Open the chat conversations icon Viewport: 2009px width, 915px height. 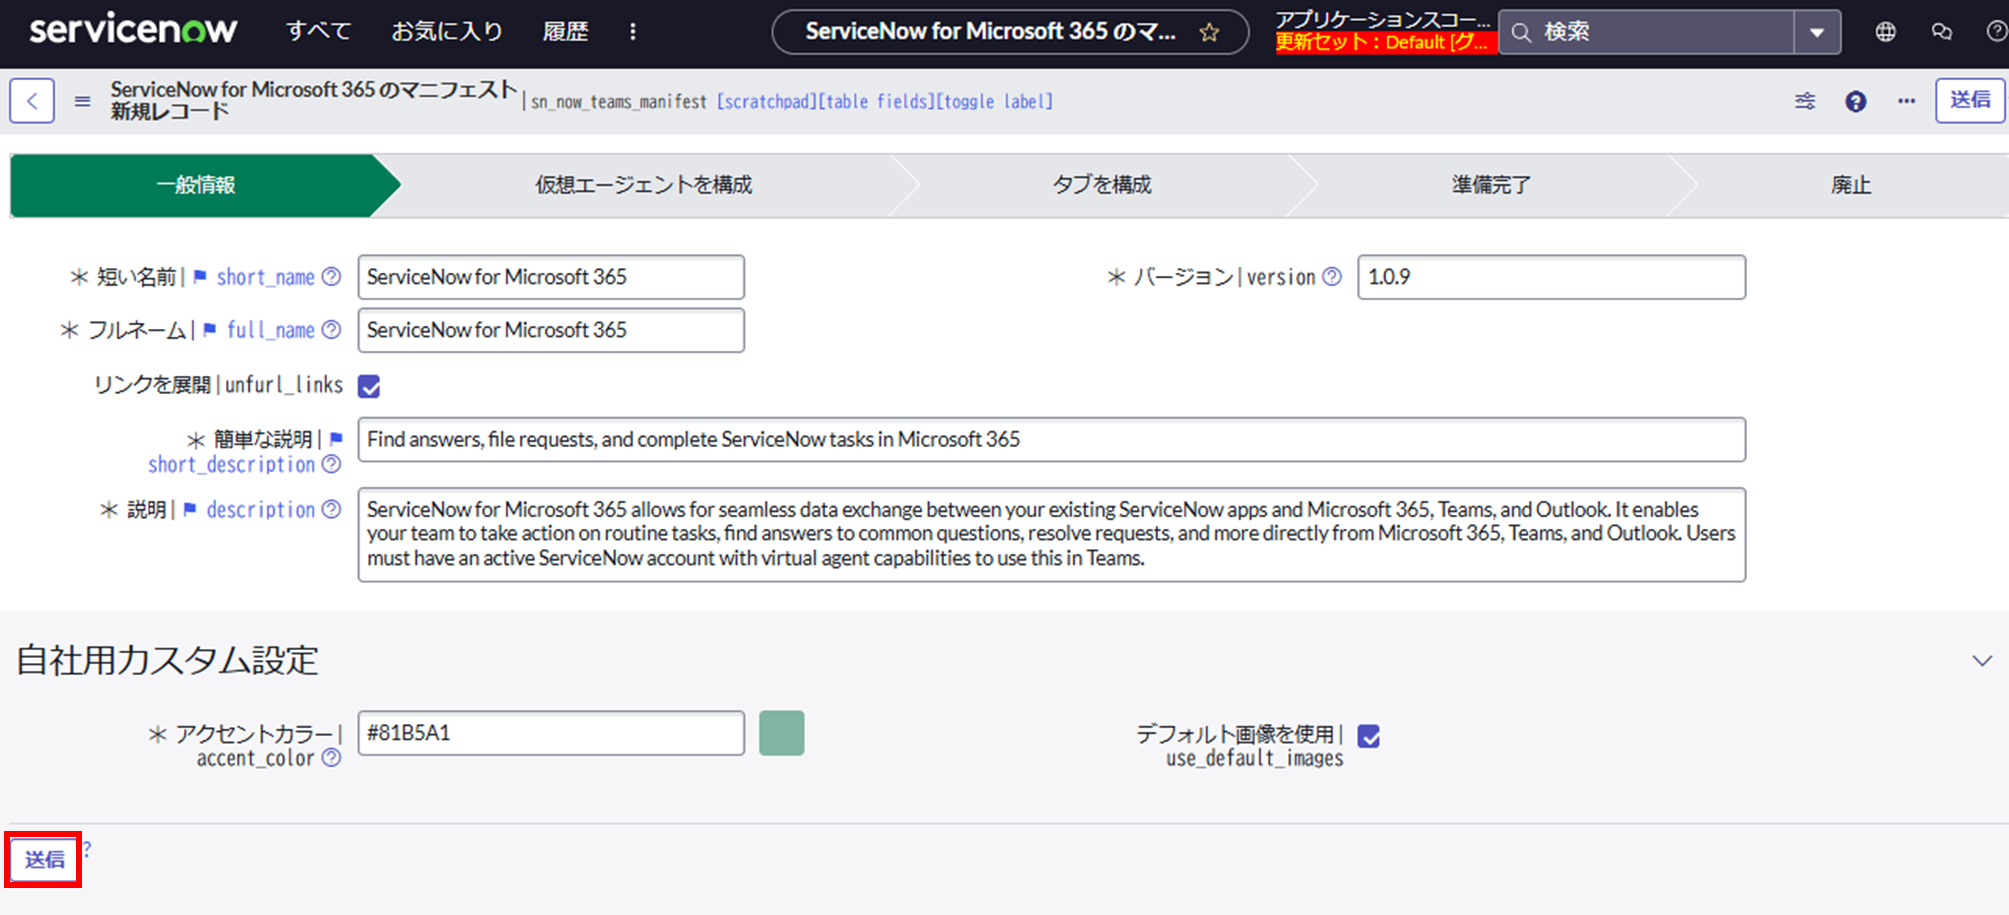(1942, 32)
